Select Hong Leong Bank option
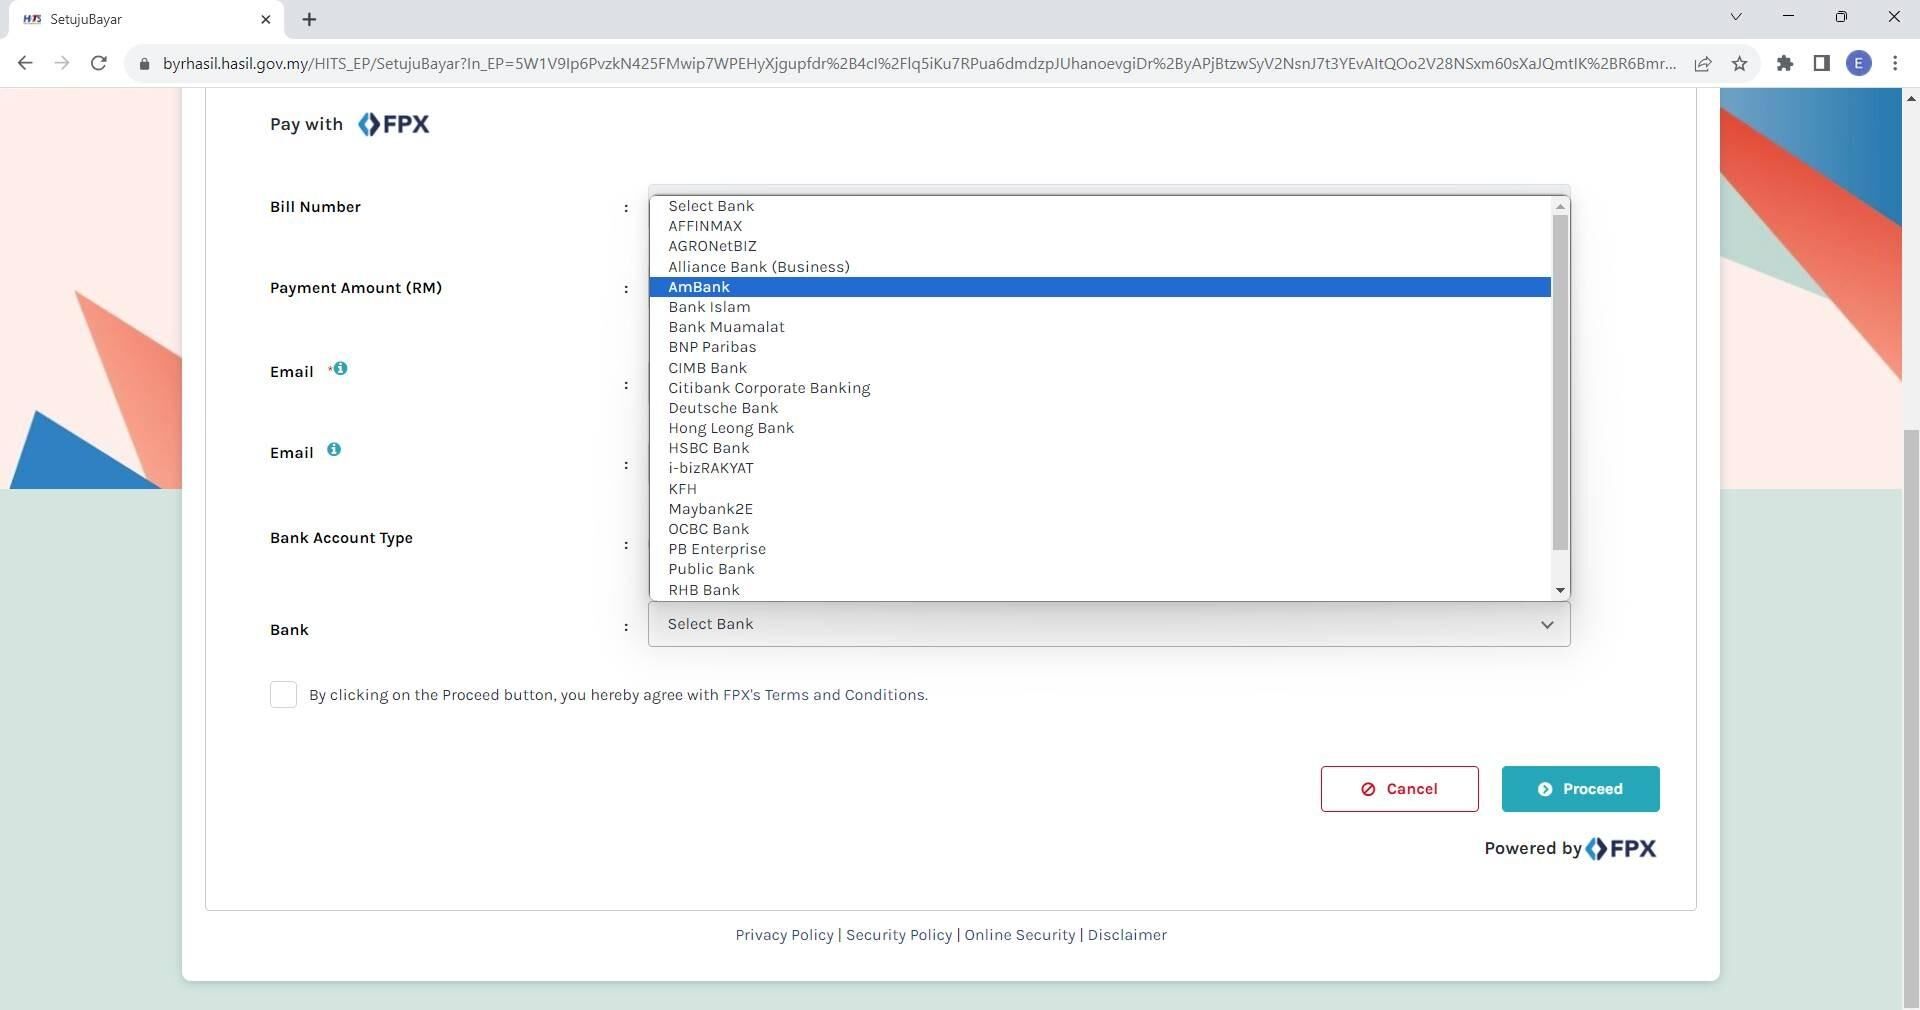 point(1100,428)
